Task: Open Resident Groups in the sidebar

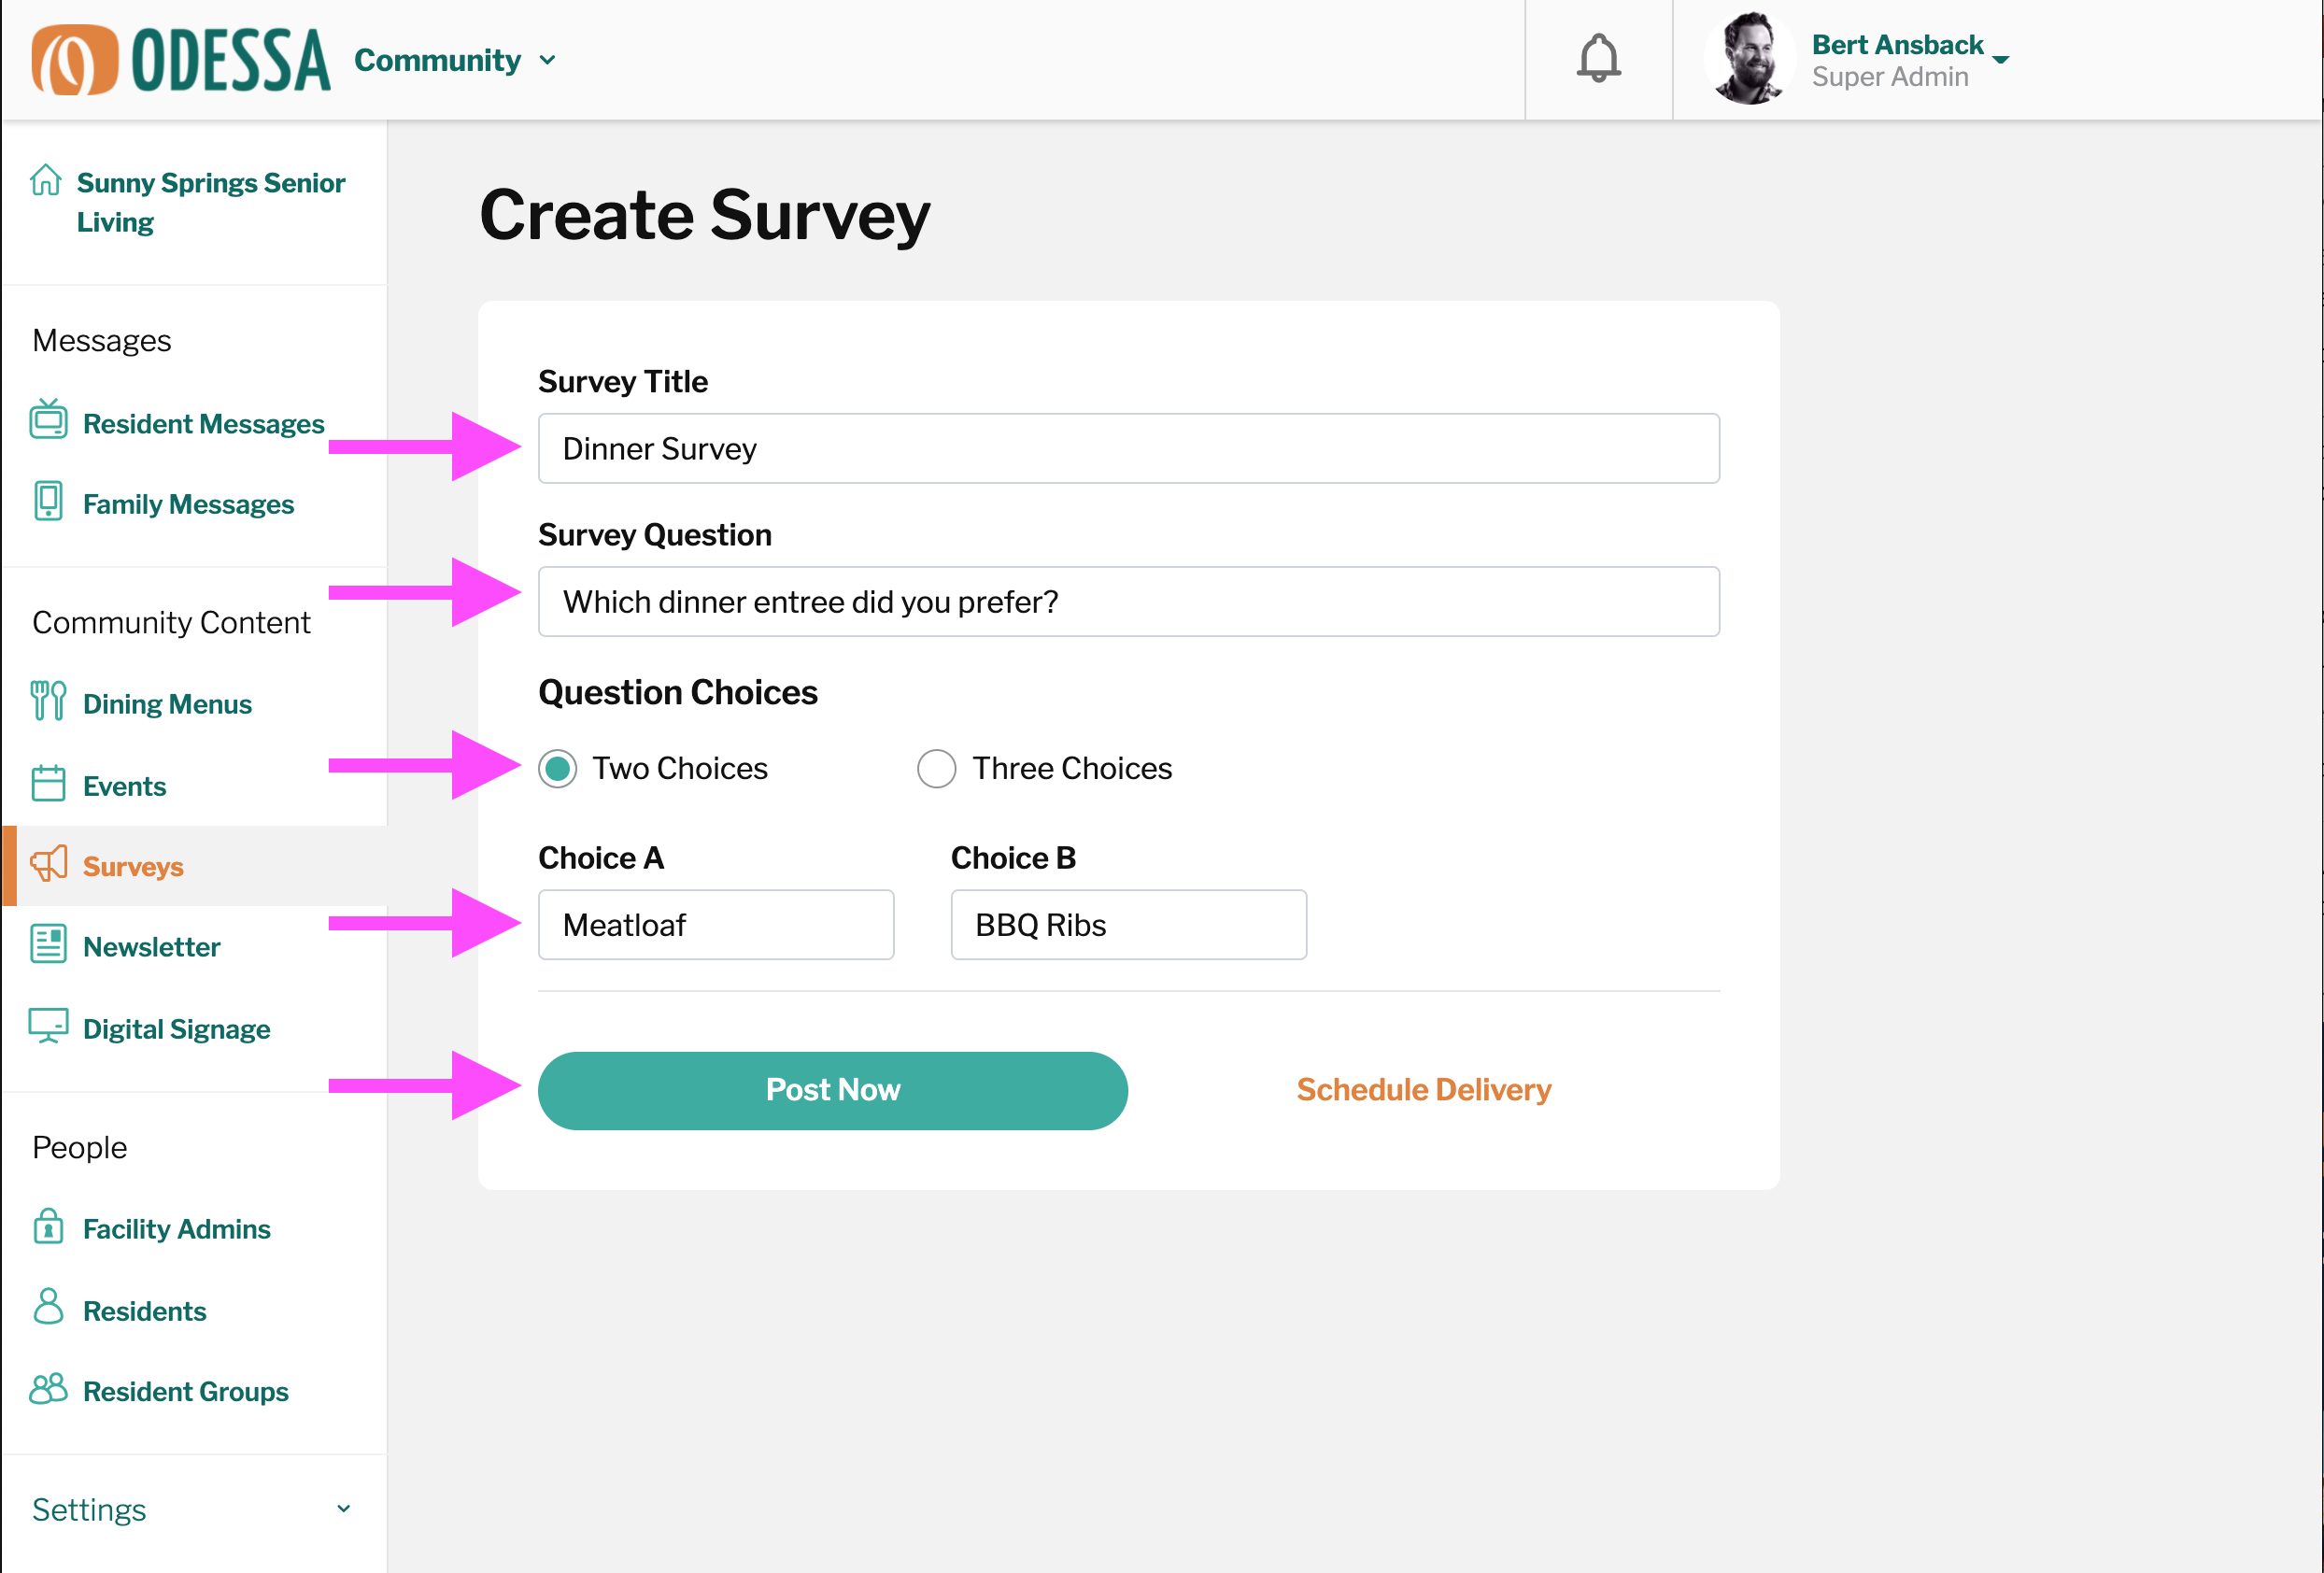Action: [185, 1391]
